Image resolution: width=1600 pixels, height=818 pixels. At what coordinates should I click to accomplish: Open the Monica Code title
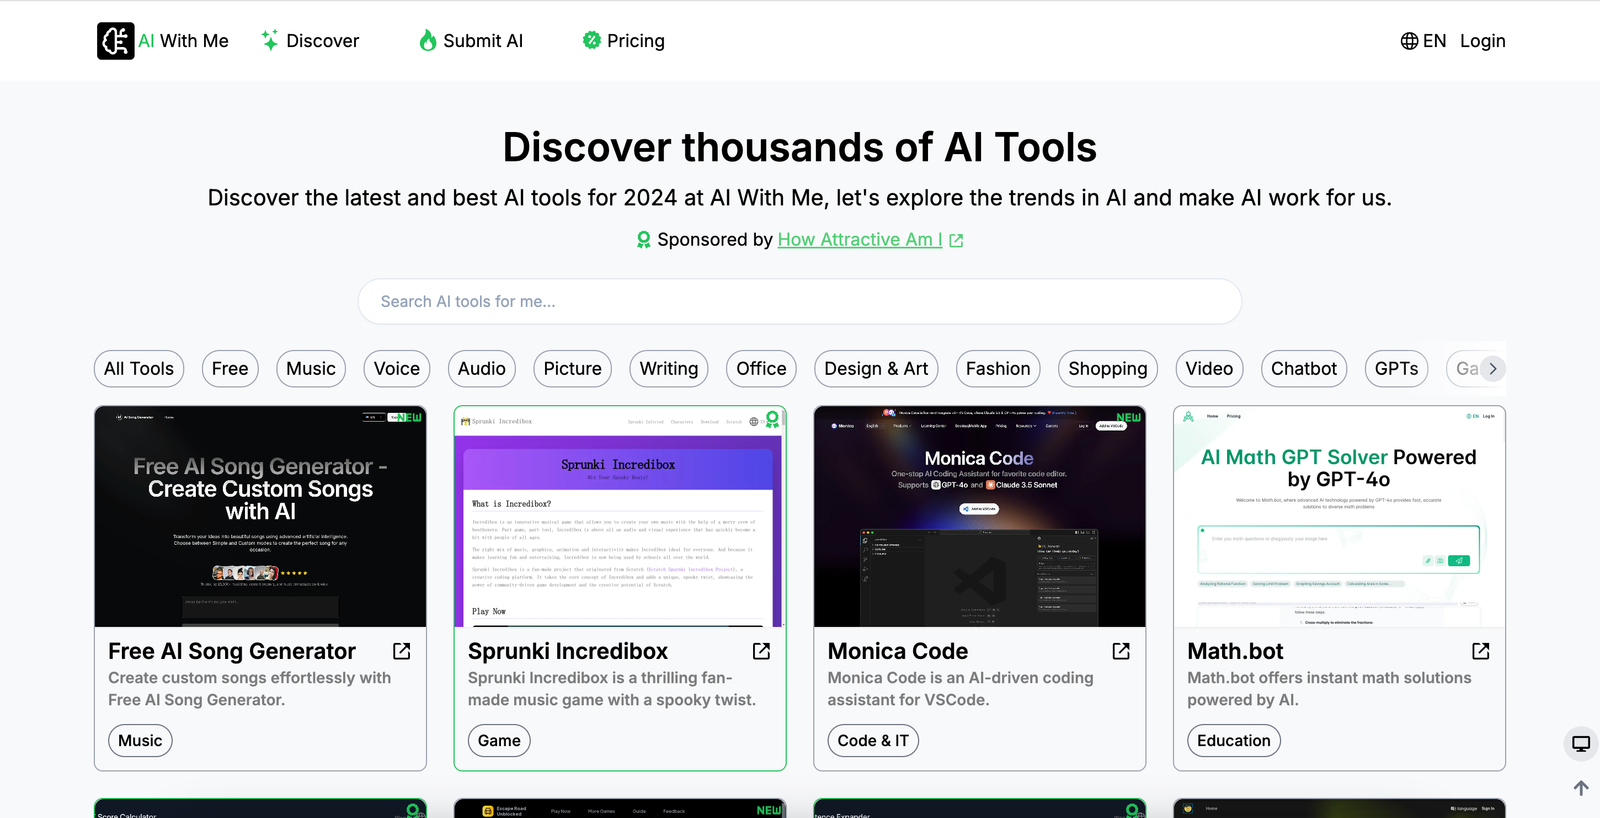click(x=898, y=651)
